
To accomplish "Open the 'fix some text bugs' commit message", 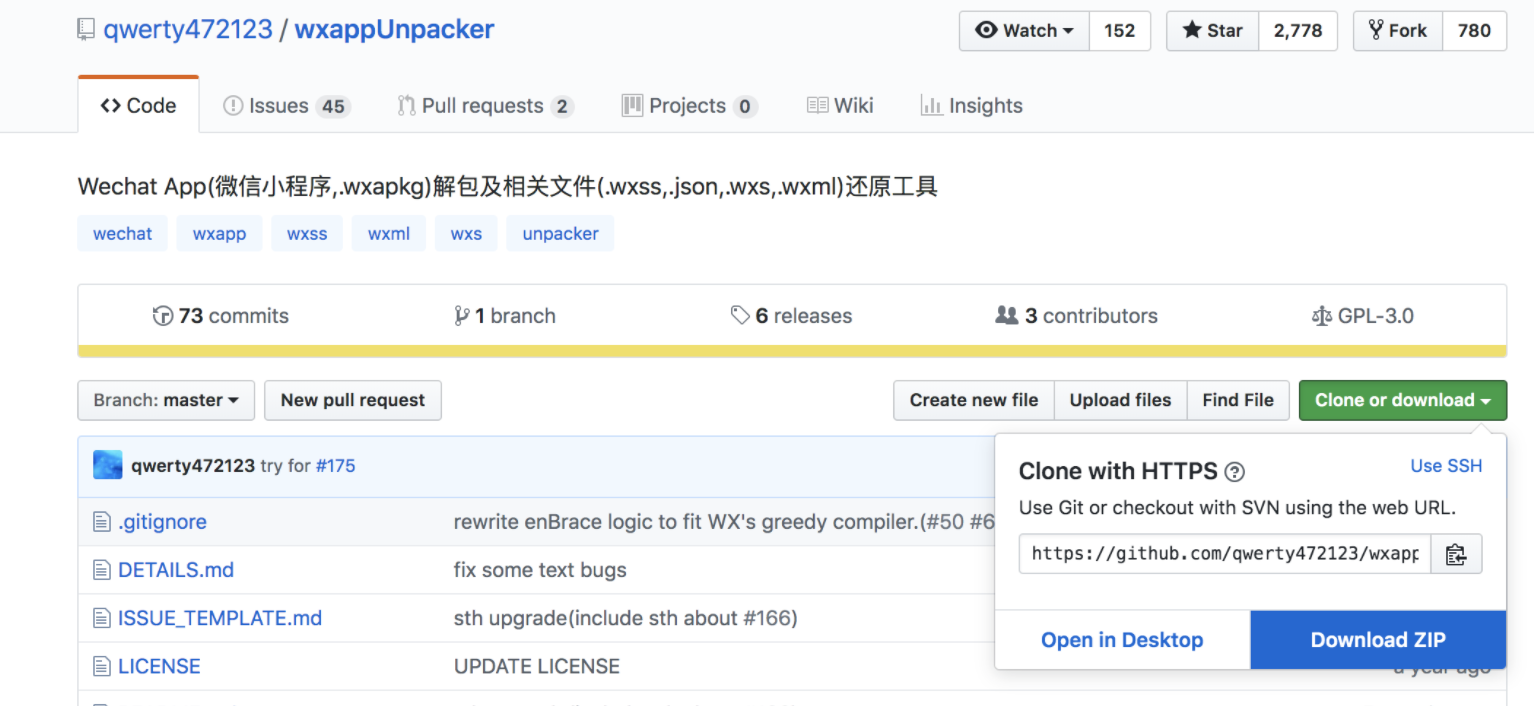I will tap(540, 570).
